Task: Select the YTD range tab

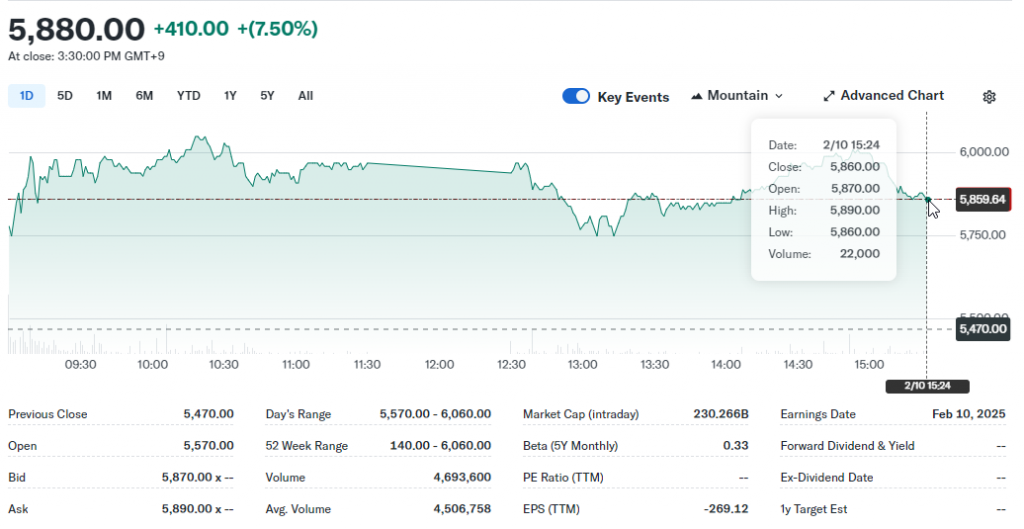Action: pos(188,96)
